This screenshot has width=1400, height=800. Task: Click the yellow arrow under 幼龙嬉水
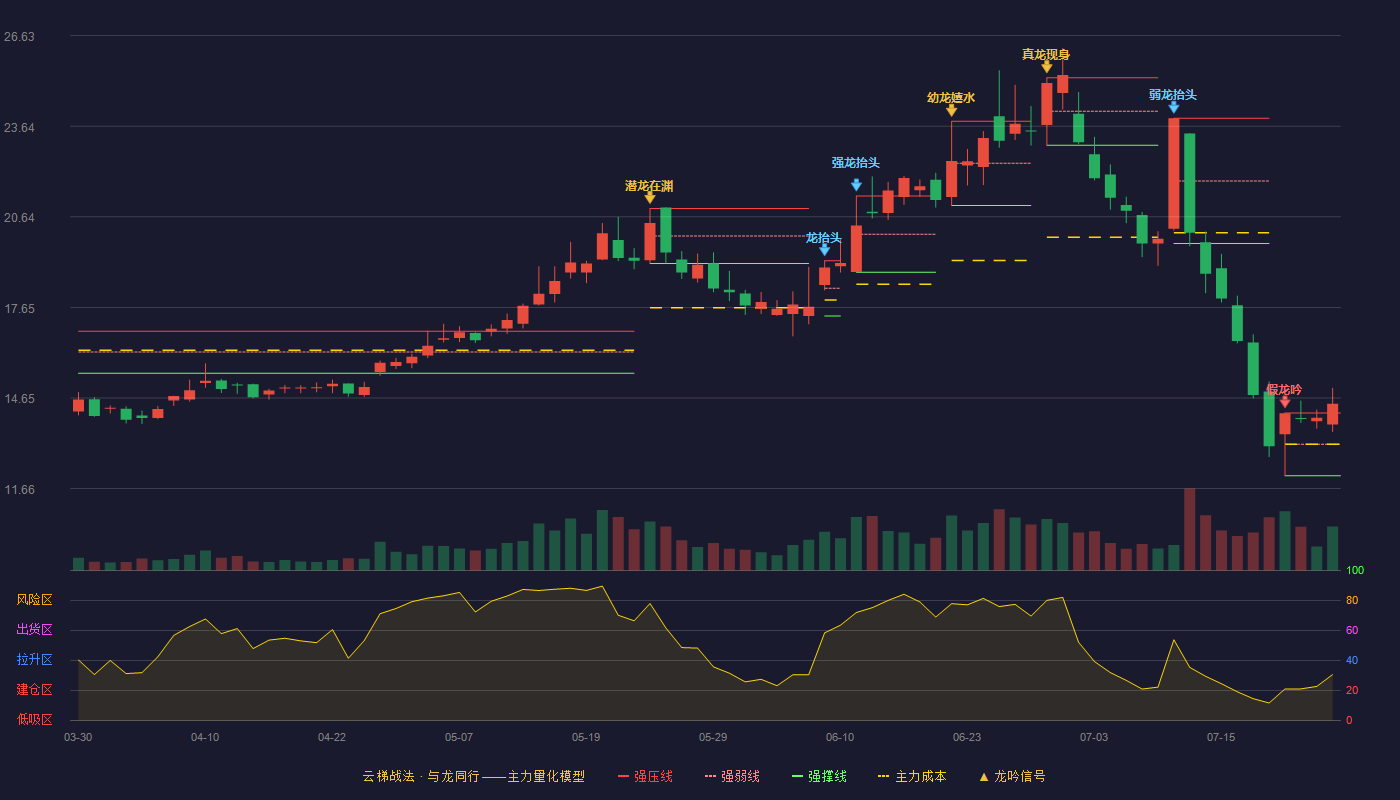(951, 110)
